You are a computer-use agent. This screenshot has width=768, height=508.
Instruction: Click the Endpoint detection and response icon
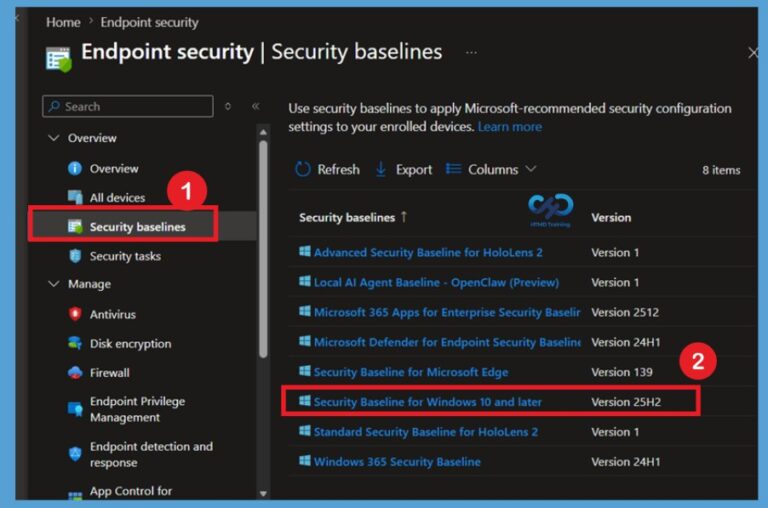click(x=75, y=454)
